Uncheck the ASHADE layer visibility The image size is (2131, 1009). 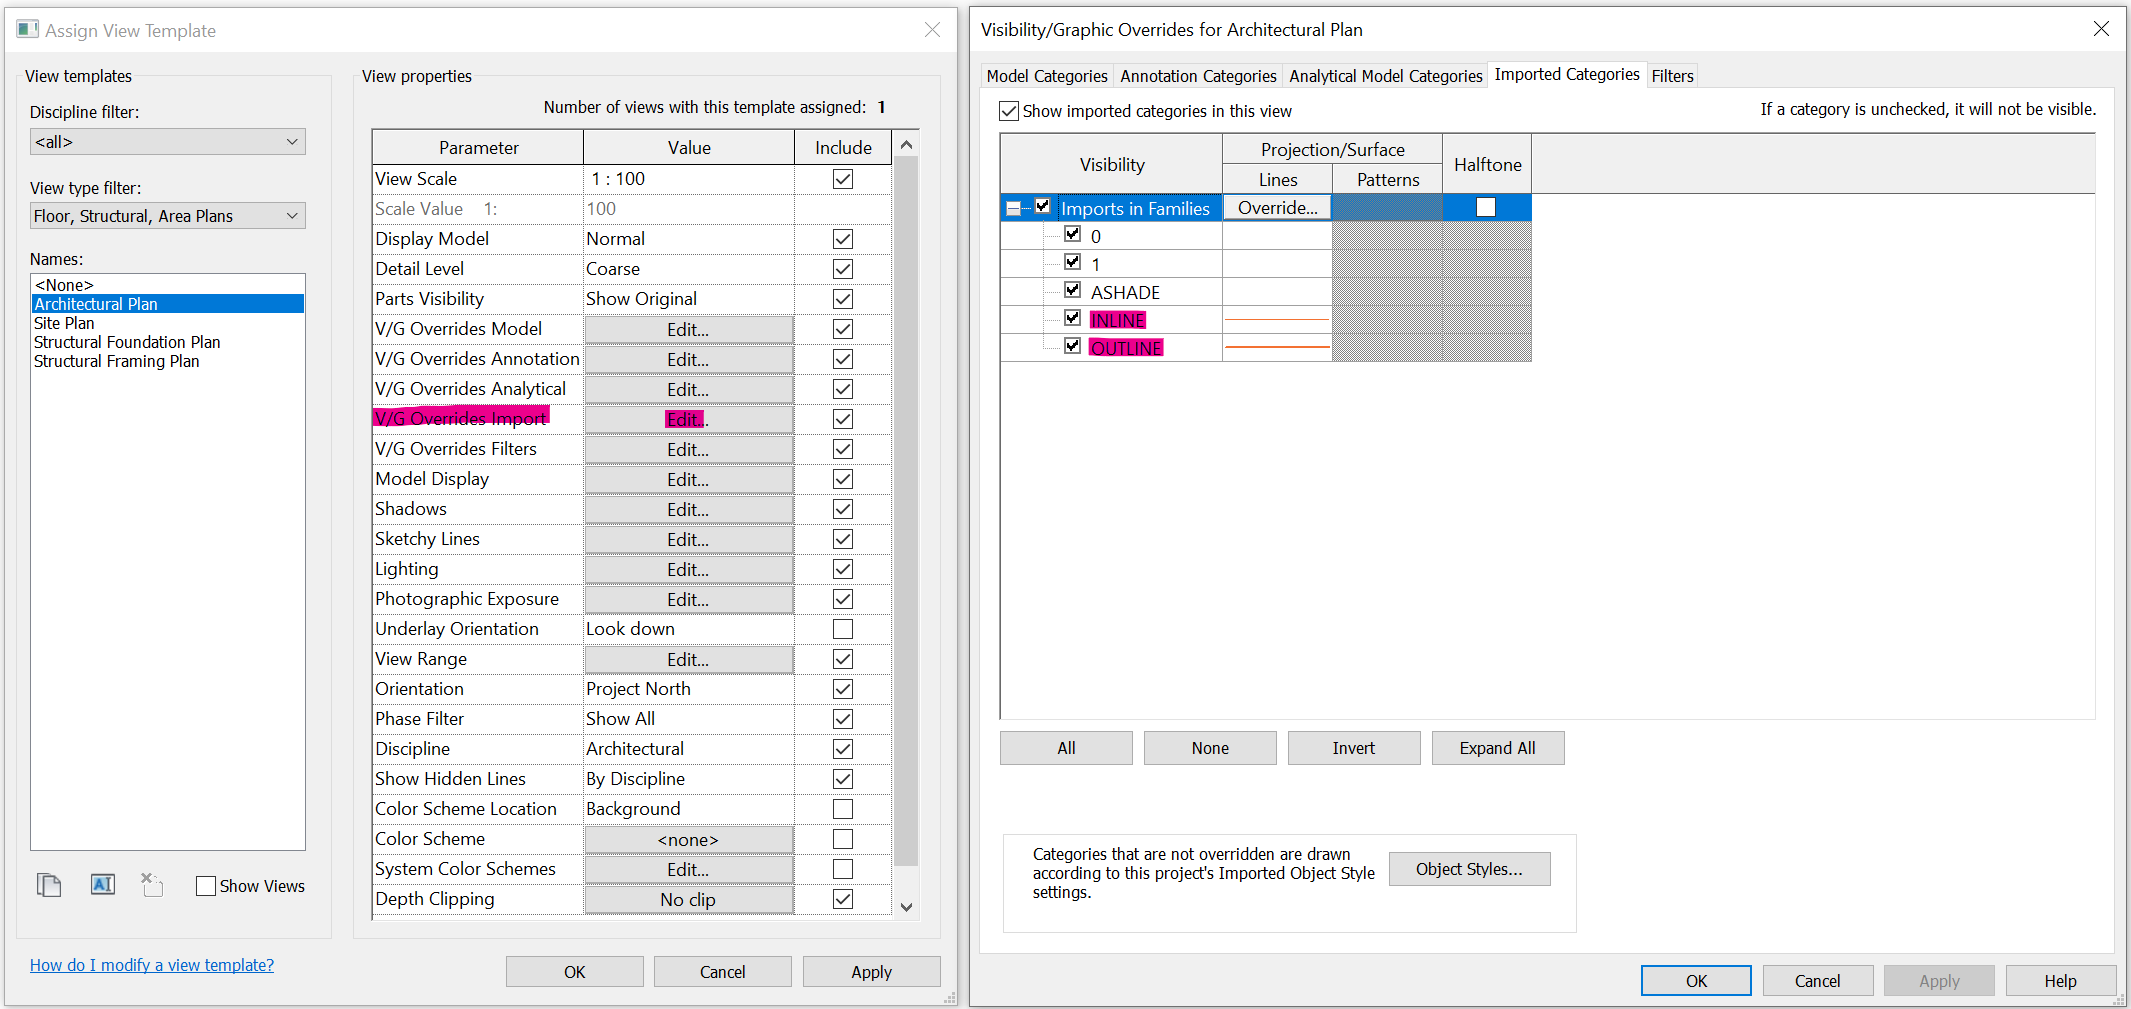pyautogui.click(x=1073, y=290)
